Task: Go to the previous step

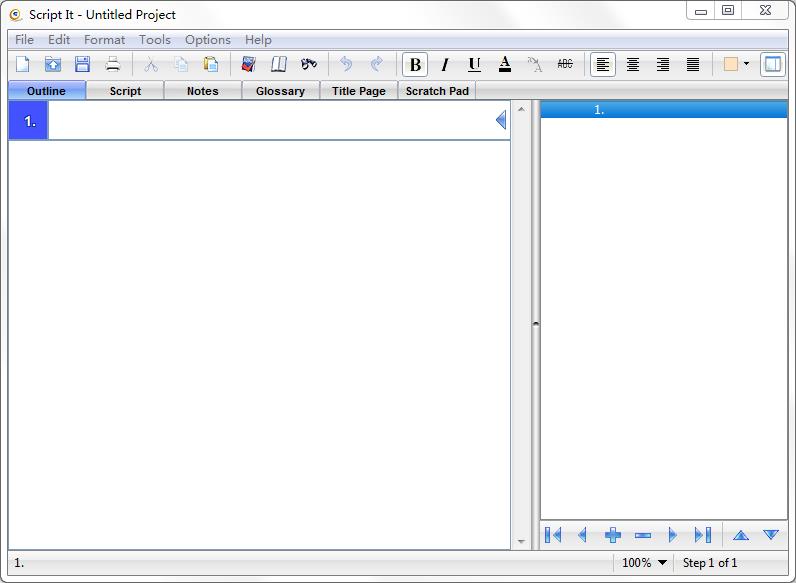Action: point(583,535)
